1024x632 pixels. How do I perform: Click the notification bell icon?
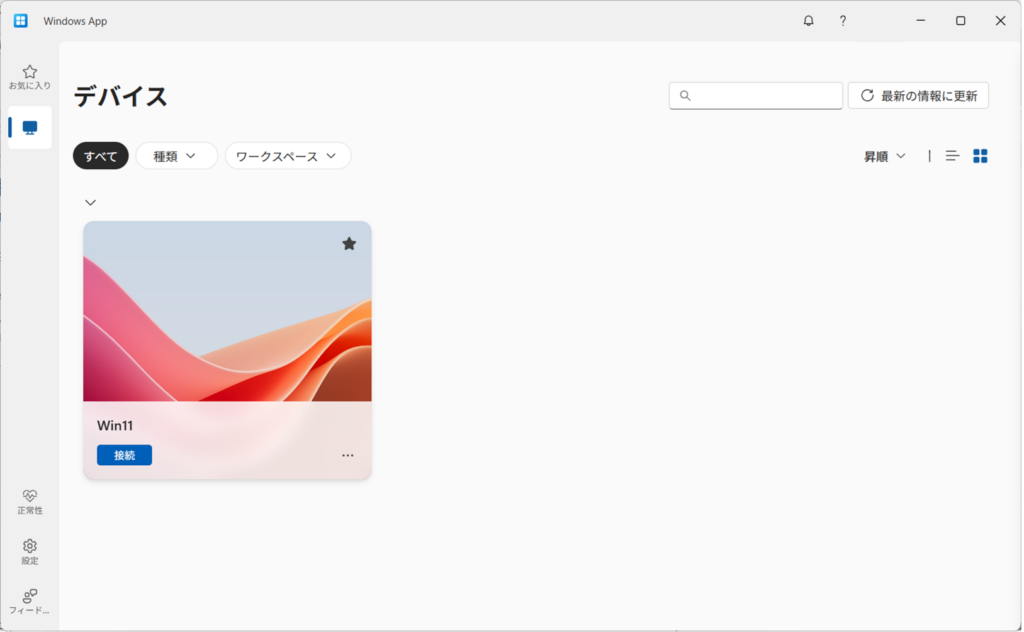(x=808, y=21)
